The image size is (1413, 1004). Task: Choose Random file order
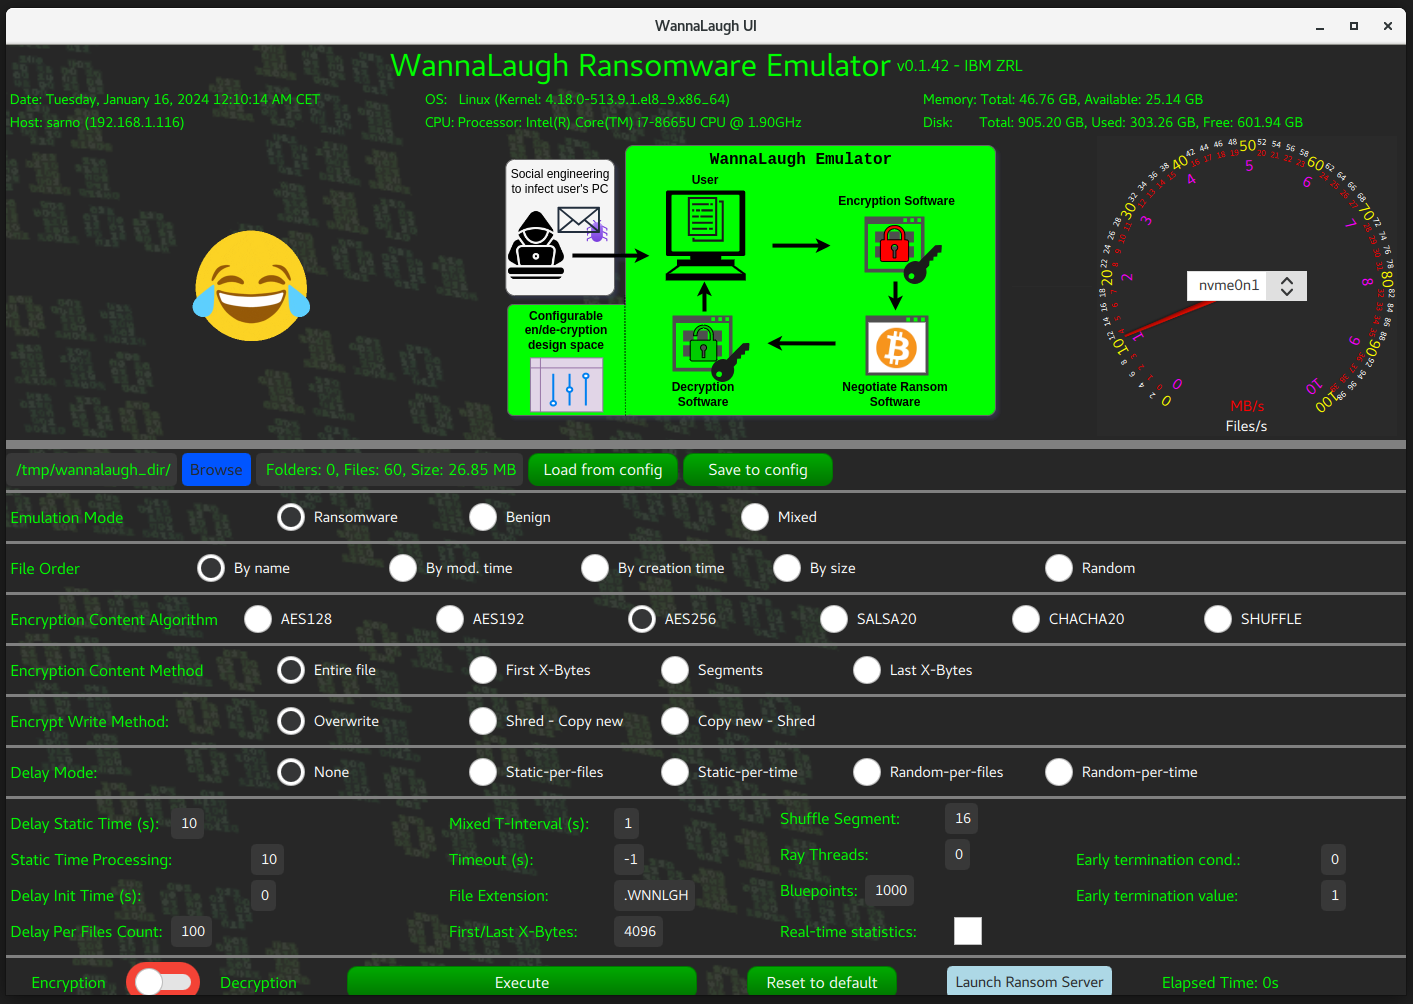[x=1059, y=568]
